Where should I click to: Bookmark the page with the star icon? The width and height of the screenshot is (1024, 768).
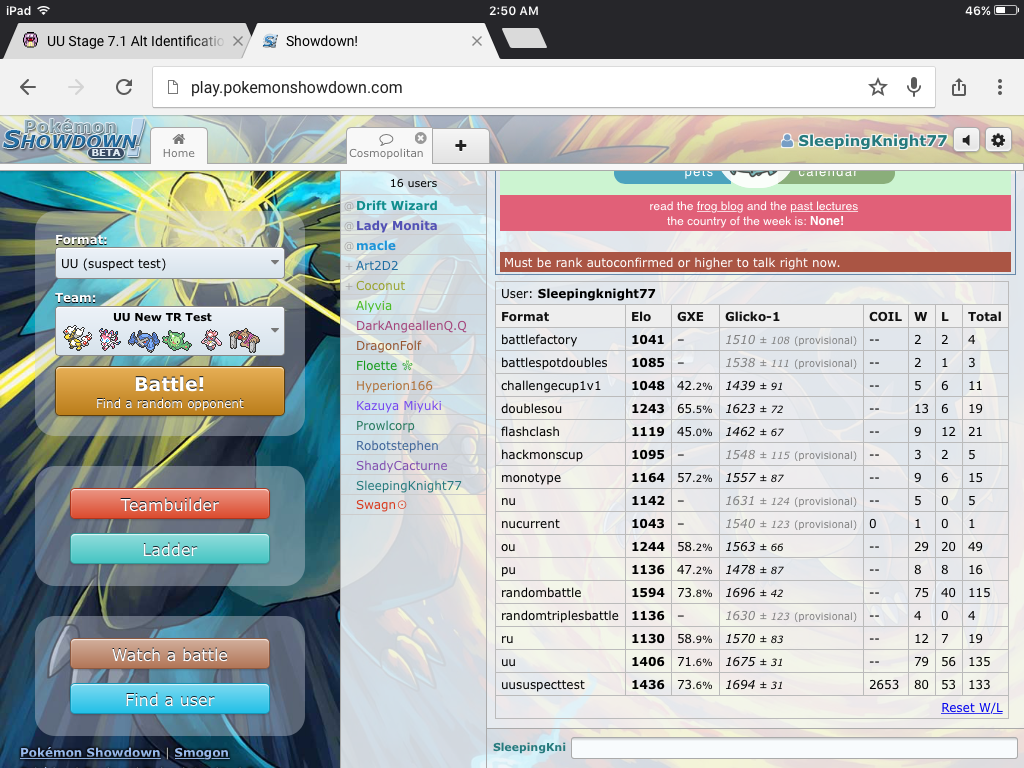click(x=878, y=87)
